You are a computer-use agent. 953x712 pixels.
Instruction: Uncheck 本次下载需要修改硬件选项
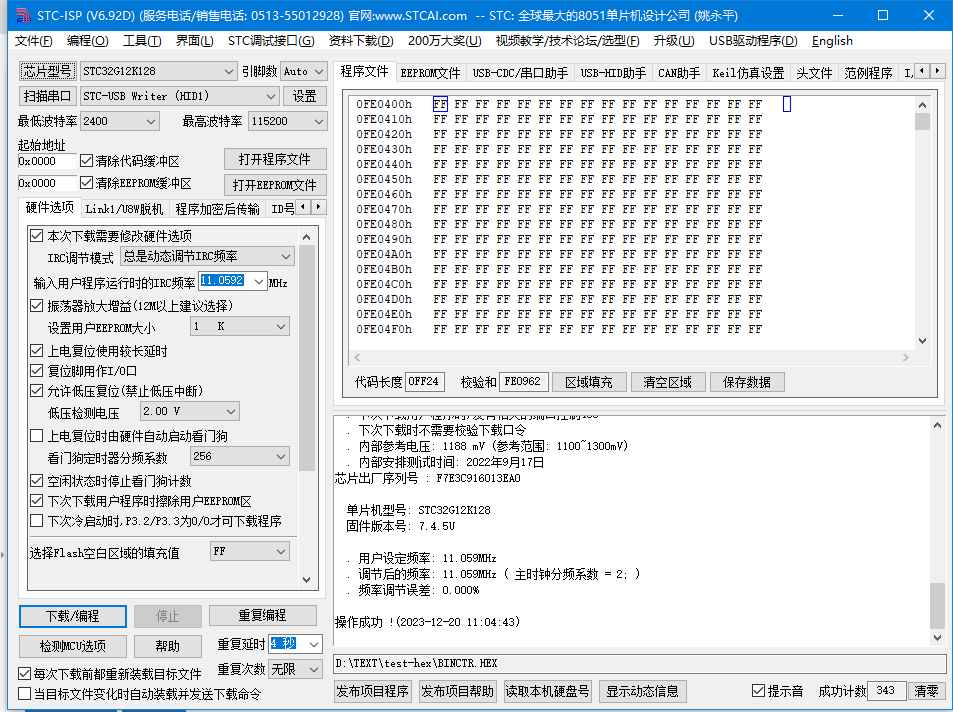[x=36, y=235]
